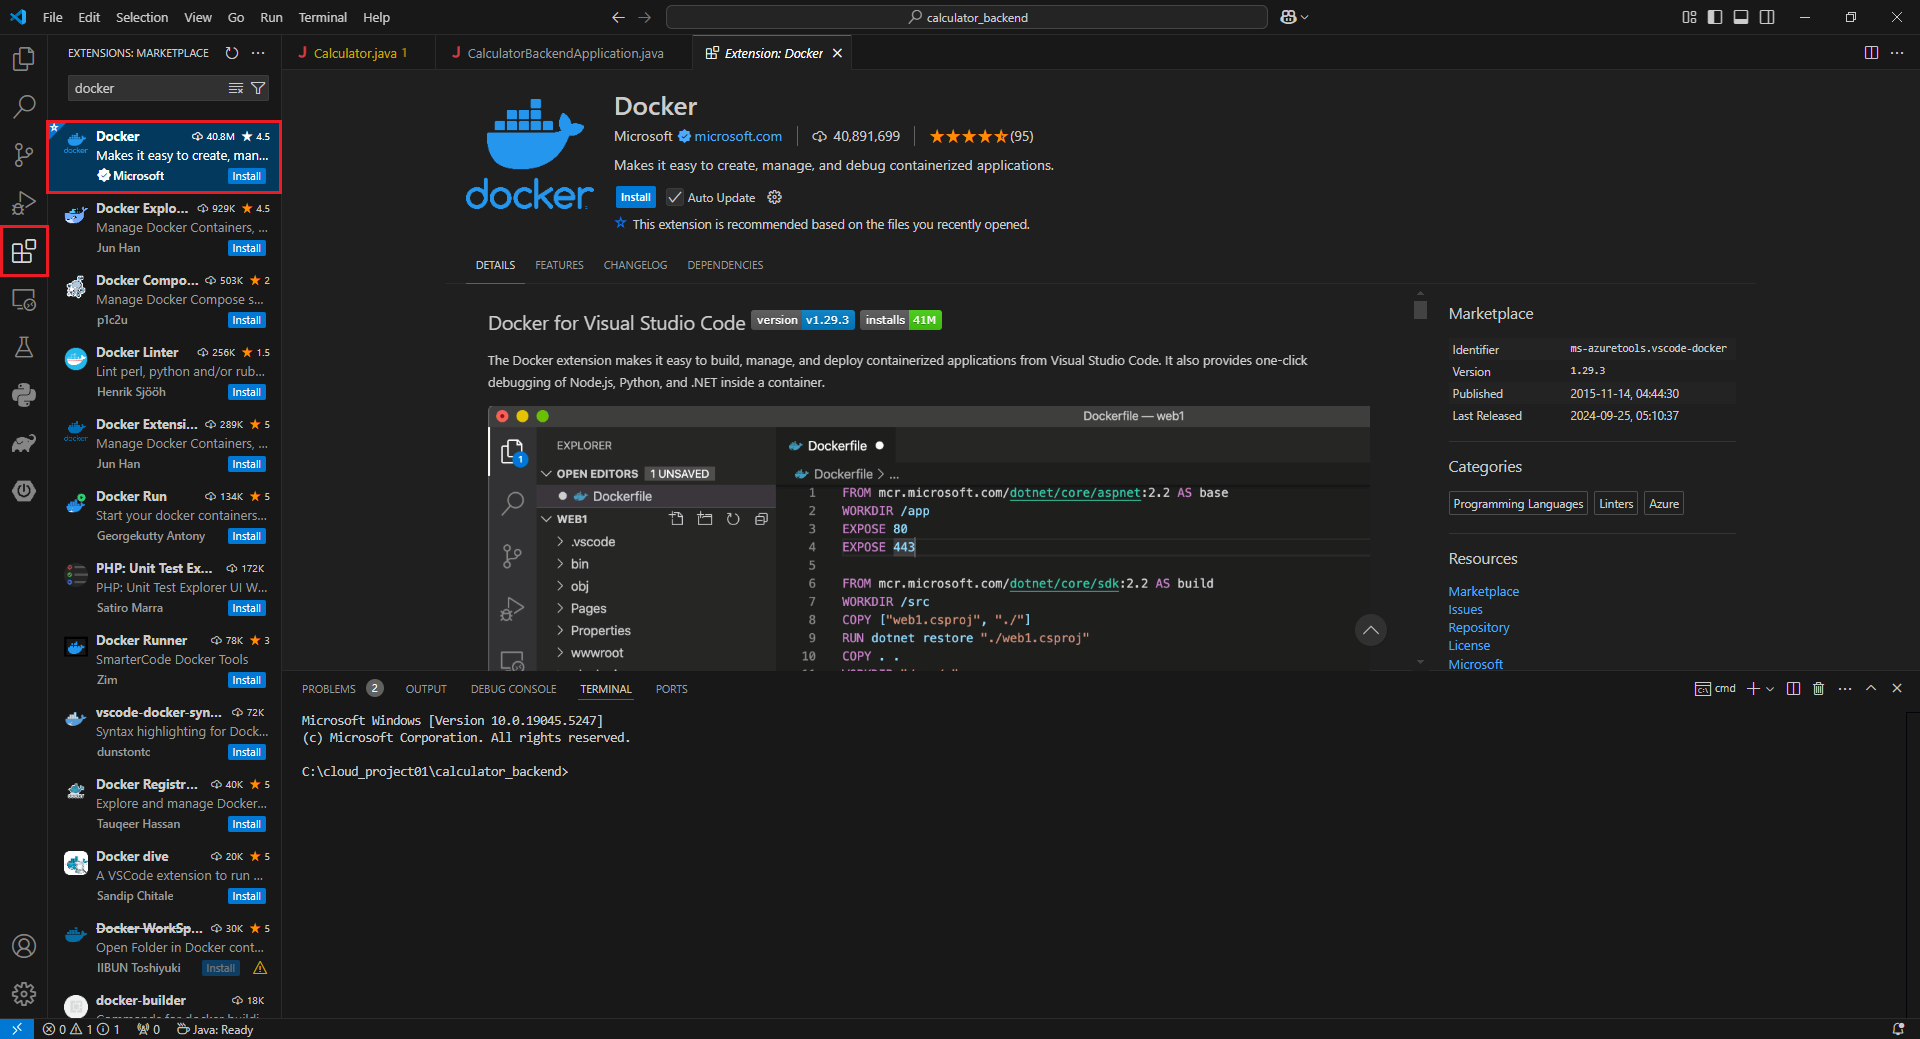Open the microsoft.com publisher link
This screenshot has width=1920, height=1039.
pyautogui.click(x=738, y=136)
